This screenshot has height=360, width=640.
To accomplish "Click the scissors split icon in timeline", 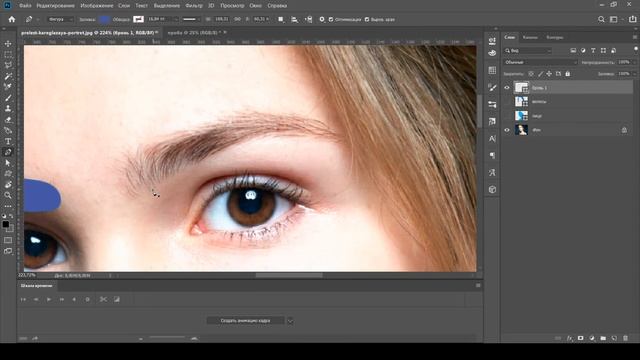I will coord(103,299).
